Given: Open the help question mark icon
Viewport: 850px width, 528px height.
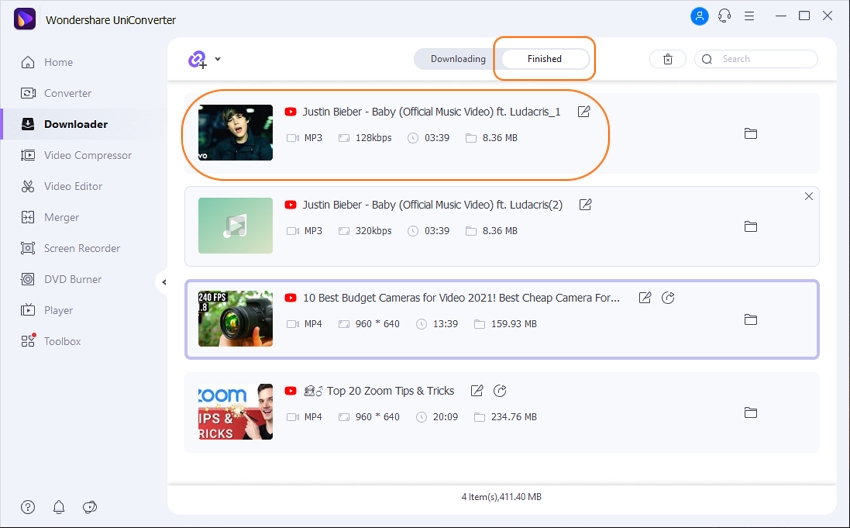Looking at the screenshot, I should (28, 507).
